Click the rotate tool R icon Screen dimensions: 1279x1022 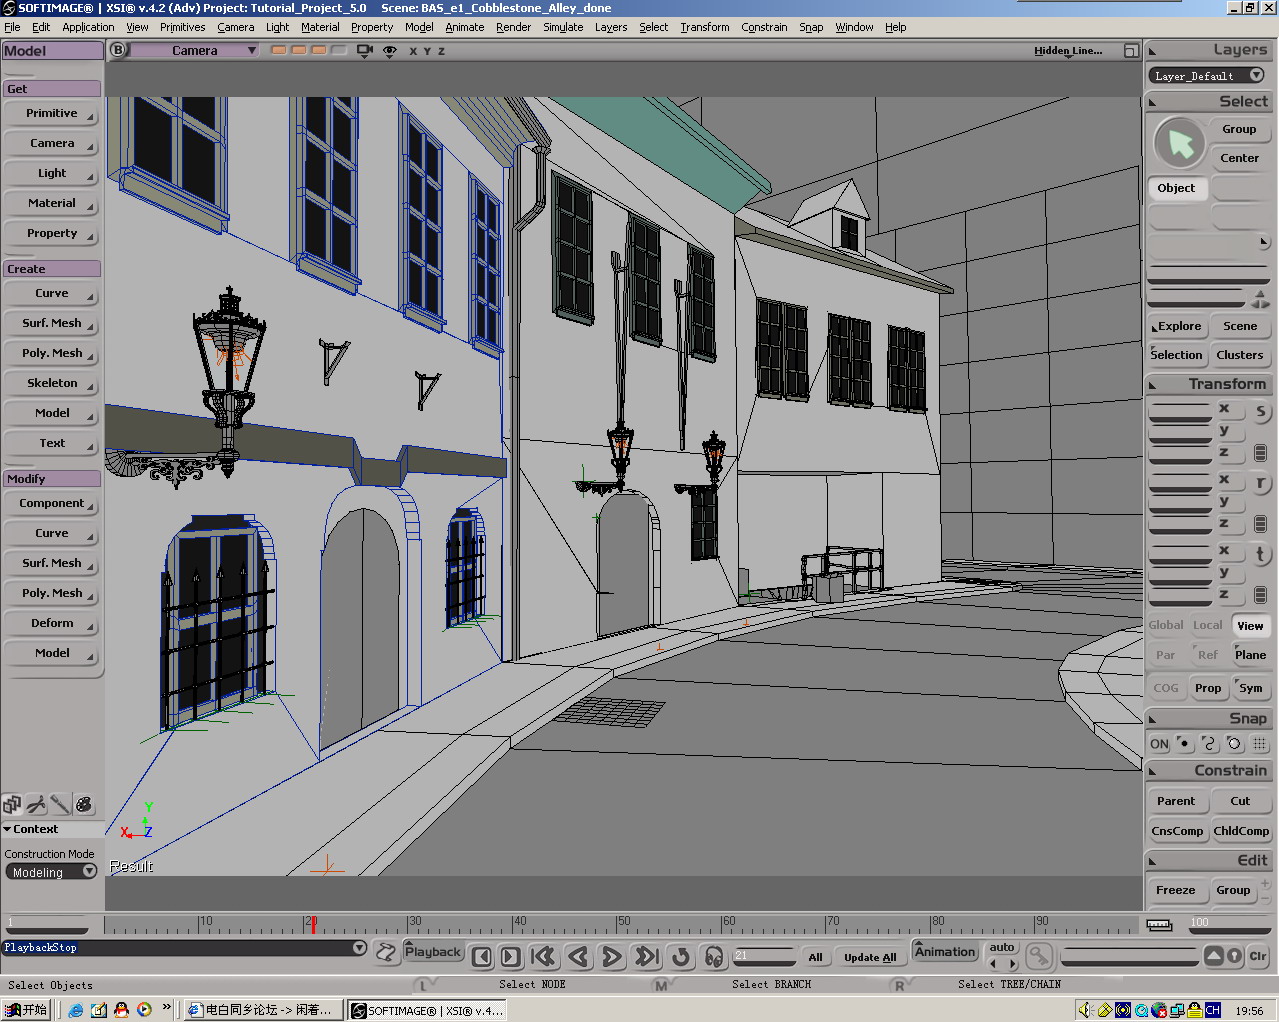[1260, 483]
